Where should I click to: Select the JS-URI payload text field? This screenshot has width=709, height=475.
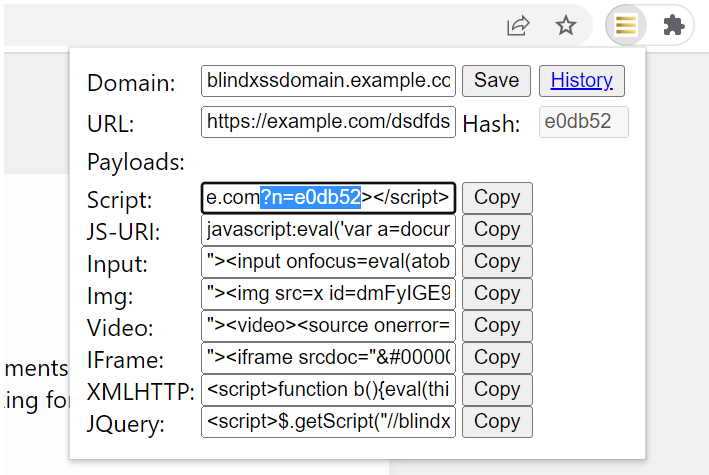(x=328, y=230)
